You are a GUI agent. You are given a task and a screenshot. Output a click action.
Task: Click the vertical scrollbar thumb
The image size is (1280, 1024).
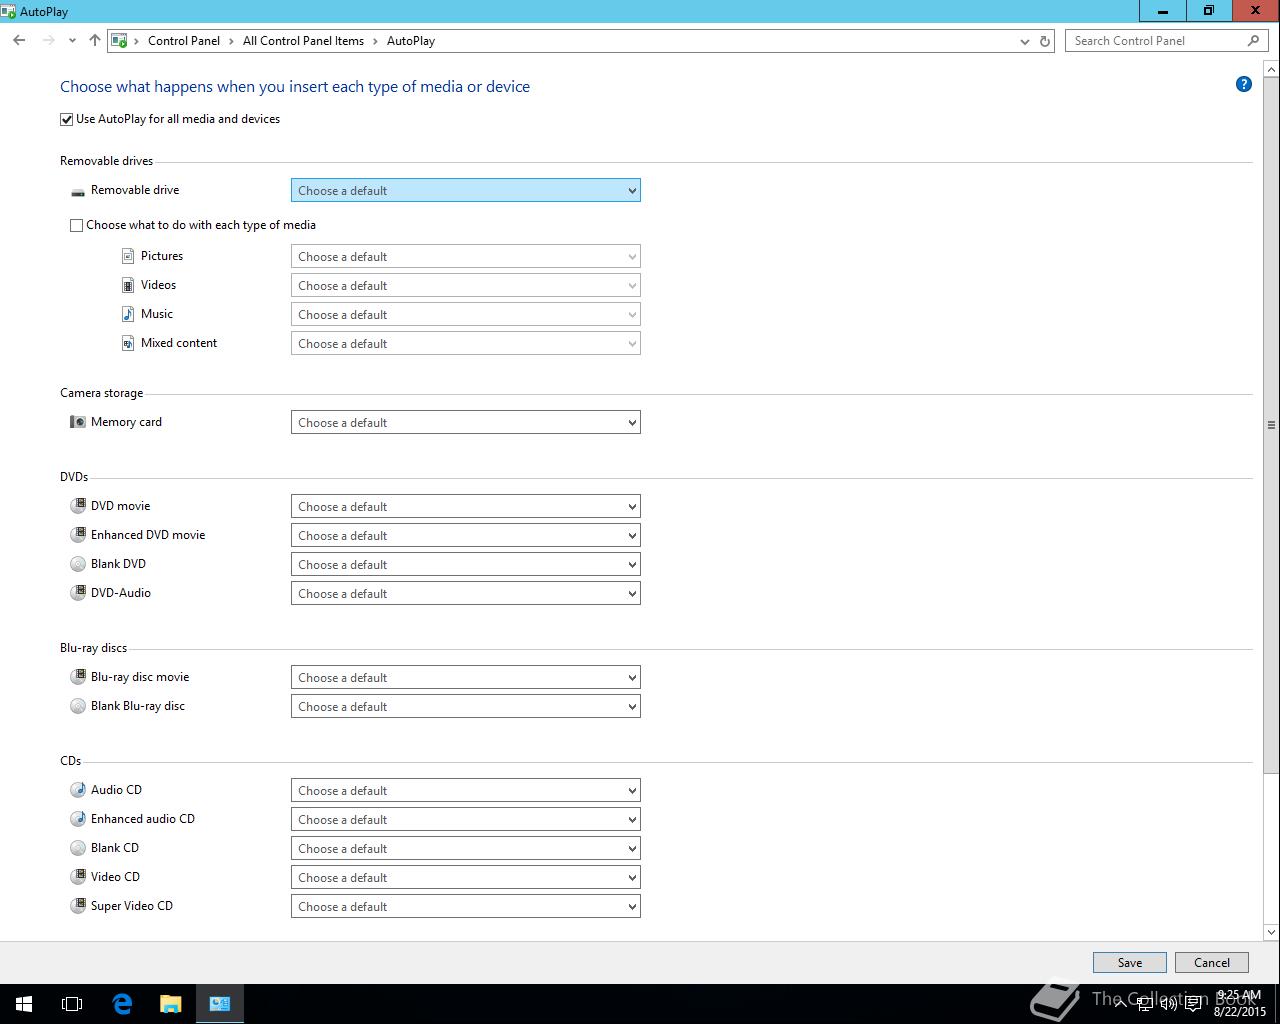click(x=1271, y=425)
